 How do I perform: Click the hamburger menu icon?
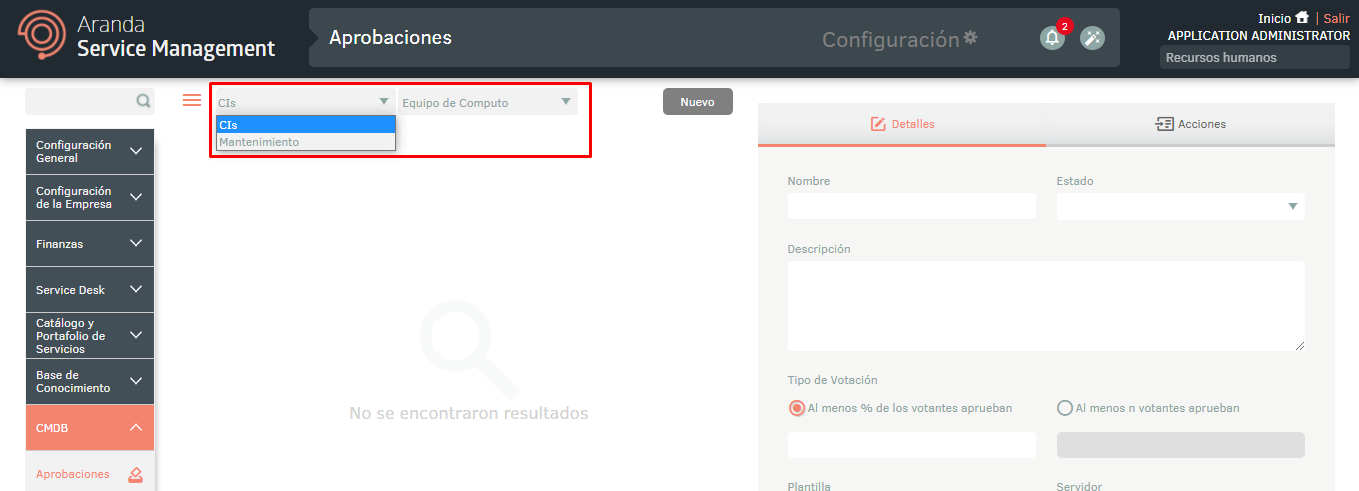(x=192, y=100)
